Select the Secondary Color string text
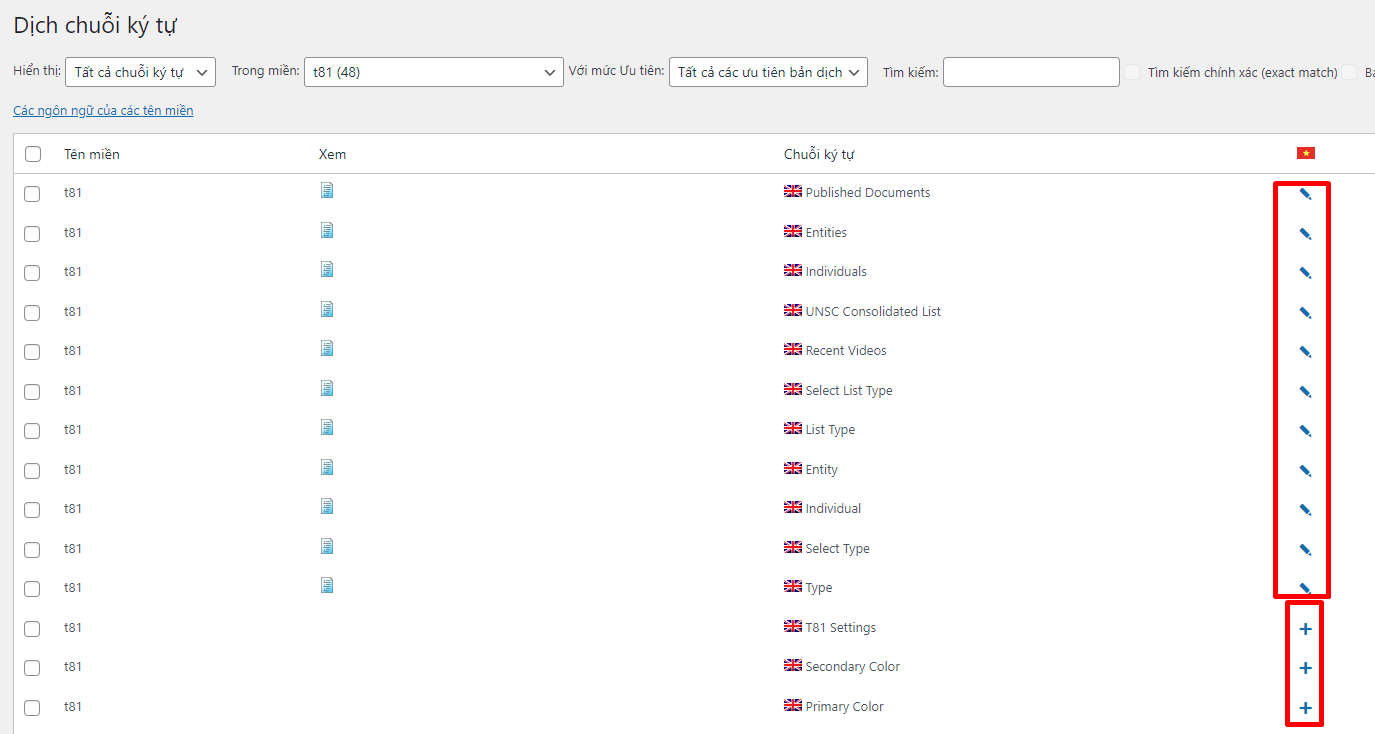Screen dimensions: 1375x734 click(x=853, y=666)
